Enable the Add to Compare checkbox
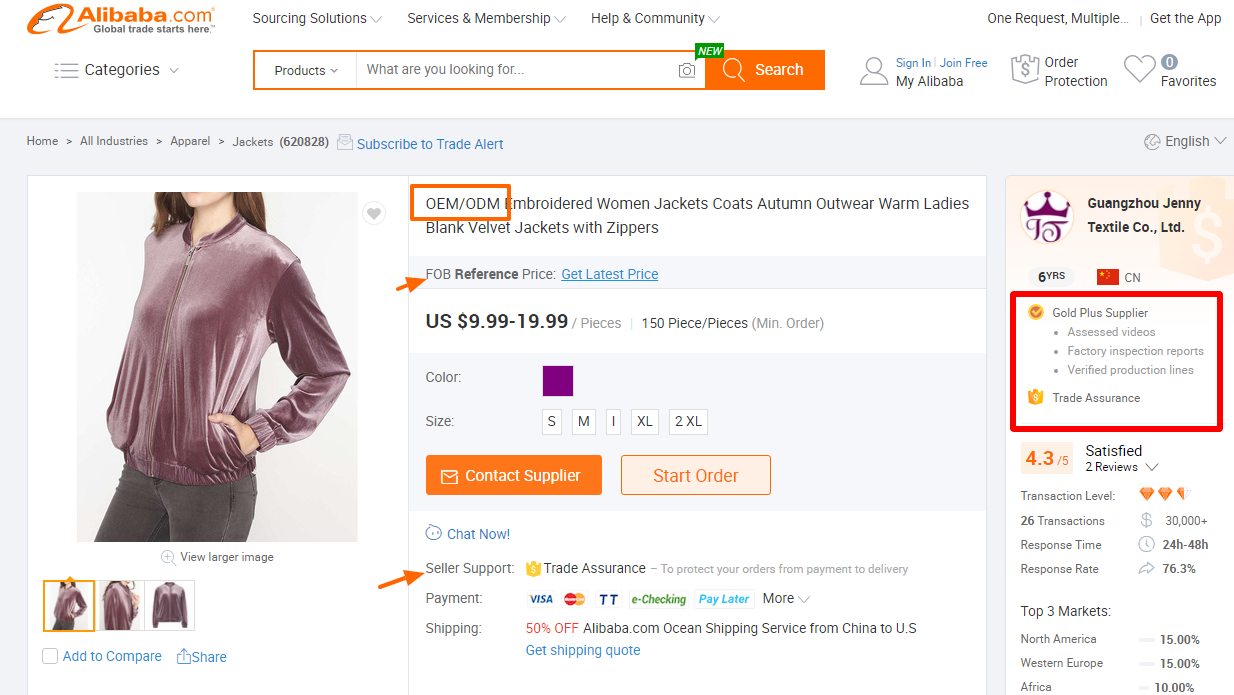1234x695 pixels. coord(50,656)
